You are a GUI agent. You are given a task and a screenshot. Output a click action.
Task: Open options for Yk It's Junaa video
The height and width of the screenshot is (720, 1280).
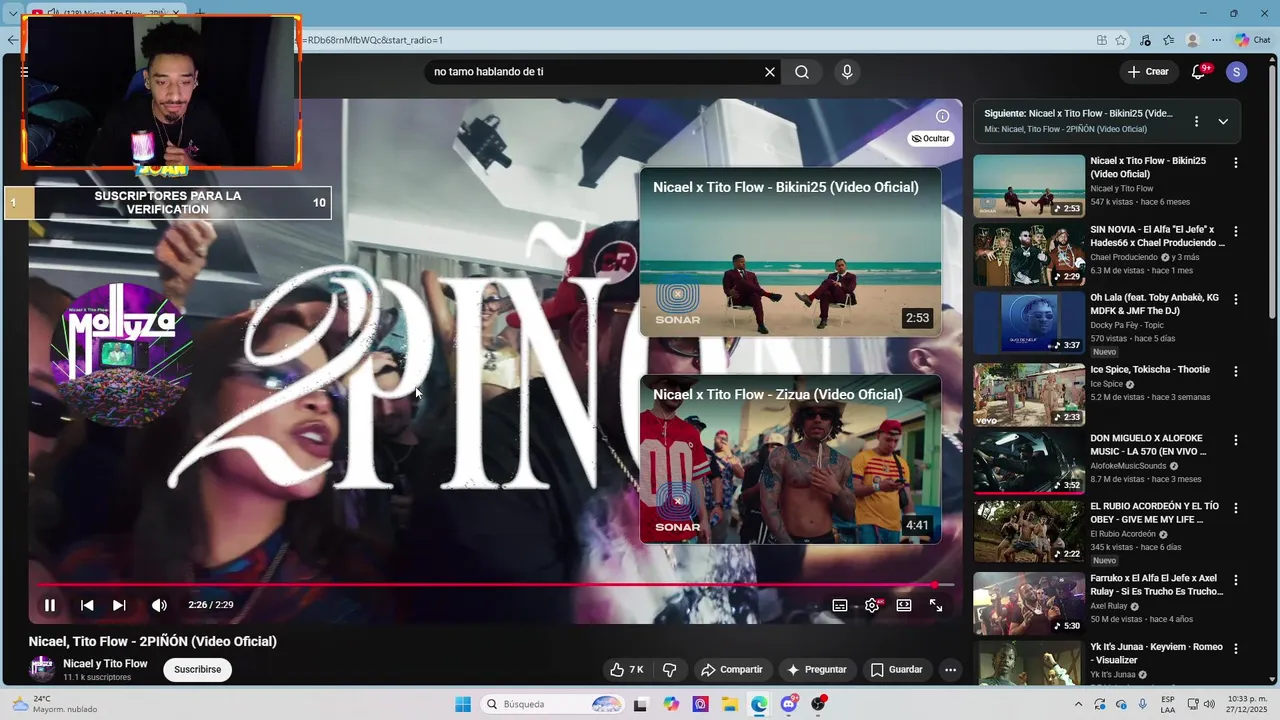point(1235,649)
